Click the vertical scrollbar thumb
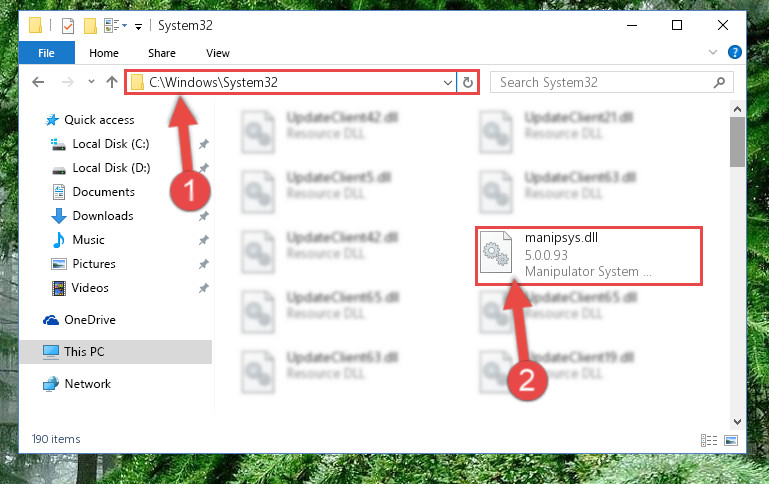 coord(737,142)
